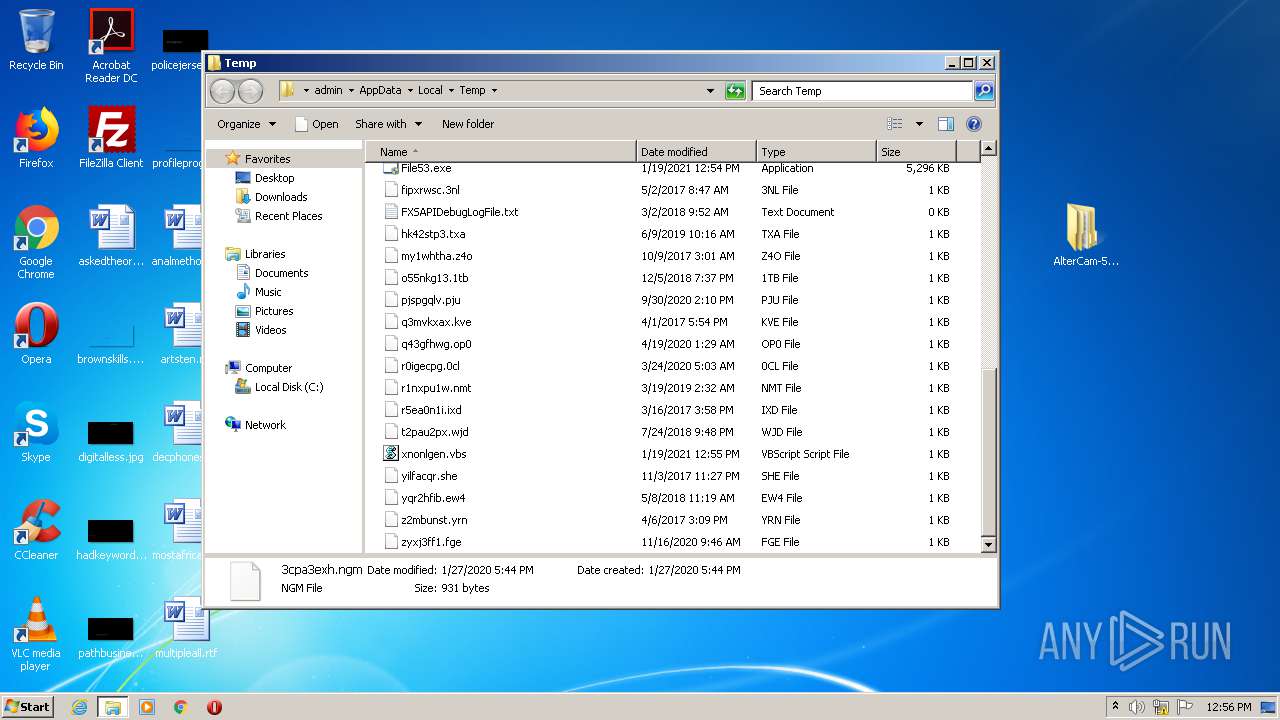Expand the arrow after admin in breadcrumb
The width and height of the screenshot is (1280, 720).
coord(351,91)
